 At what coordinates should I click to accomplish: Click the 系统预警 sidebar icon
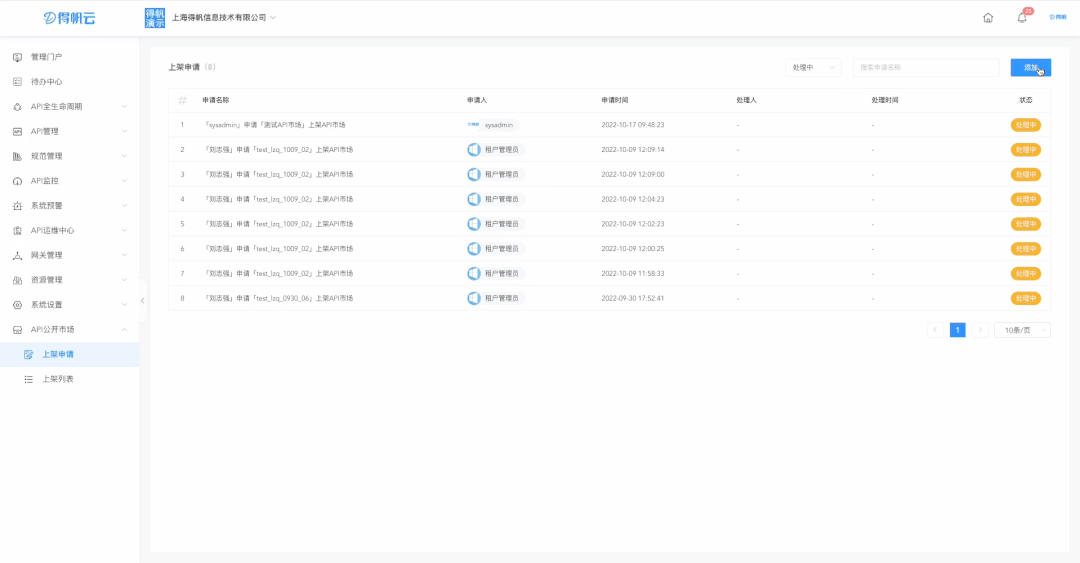pyautogui.click(x=17, y=206)
